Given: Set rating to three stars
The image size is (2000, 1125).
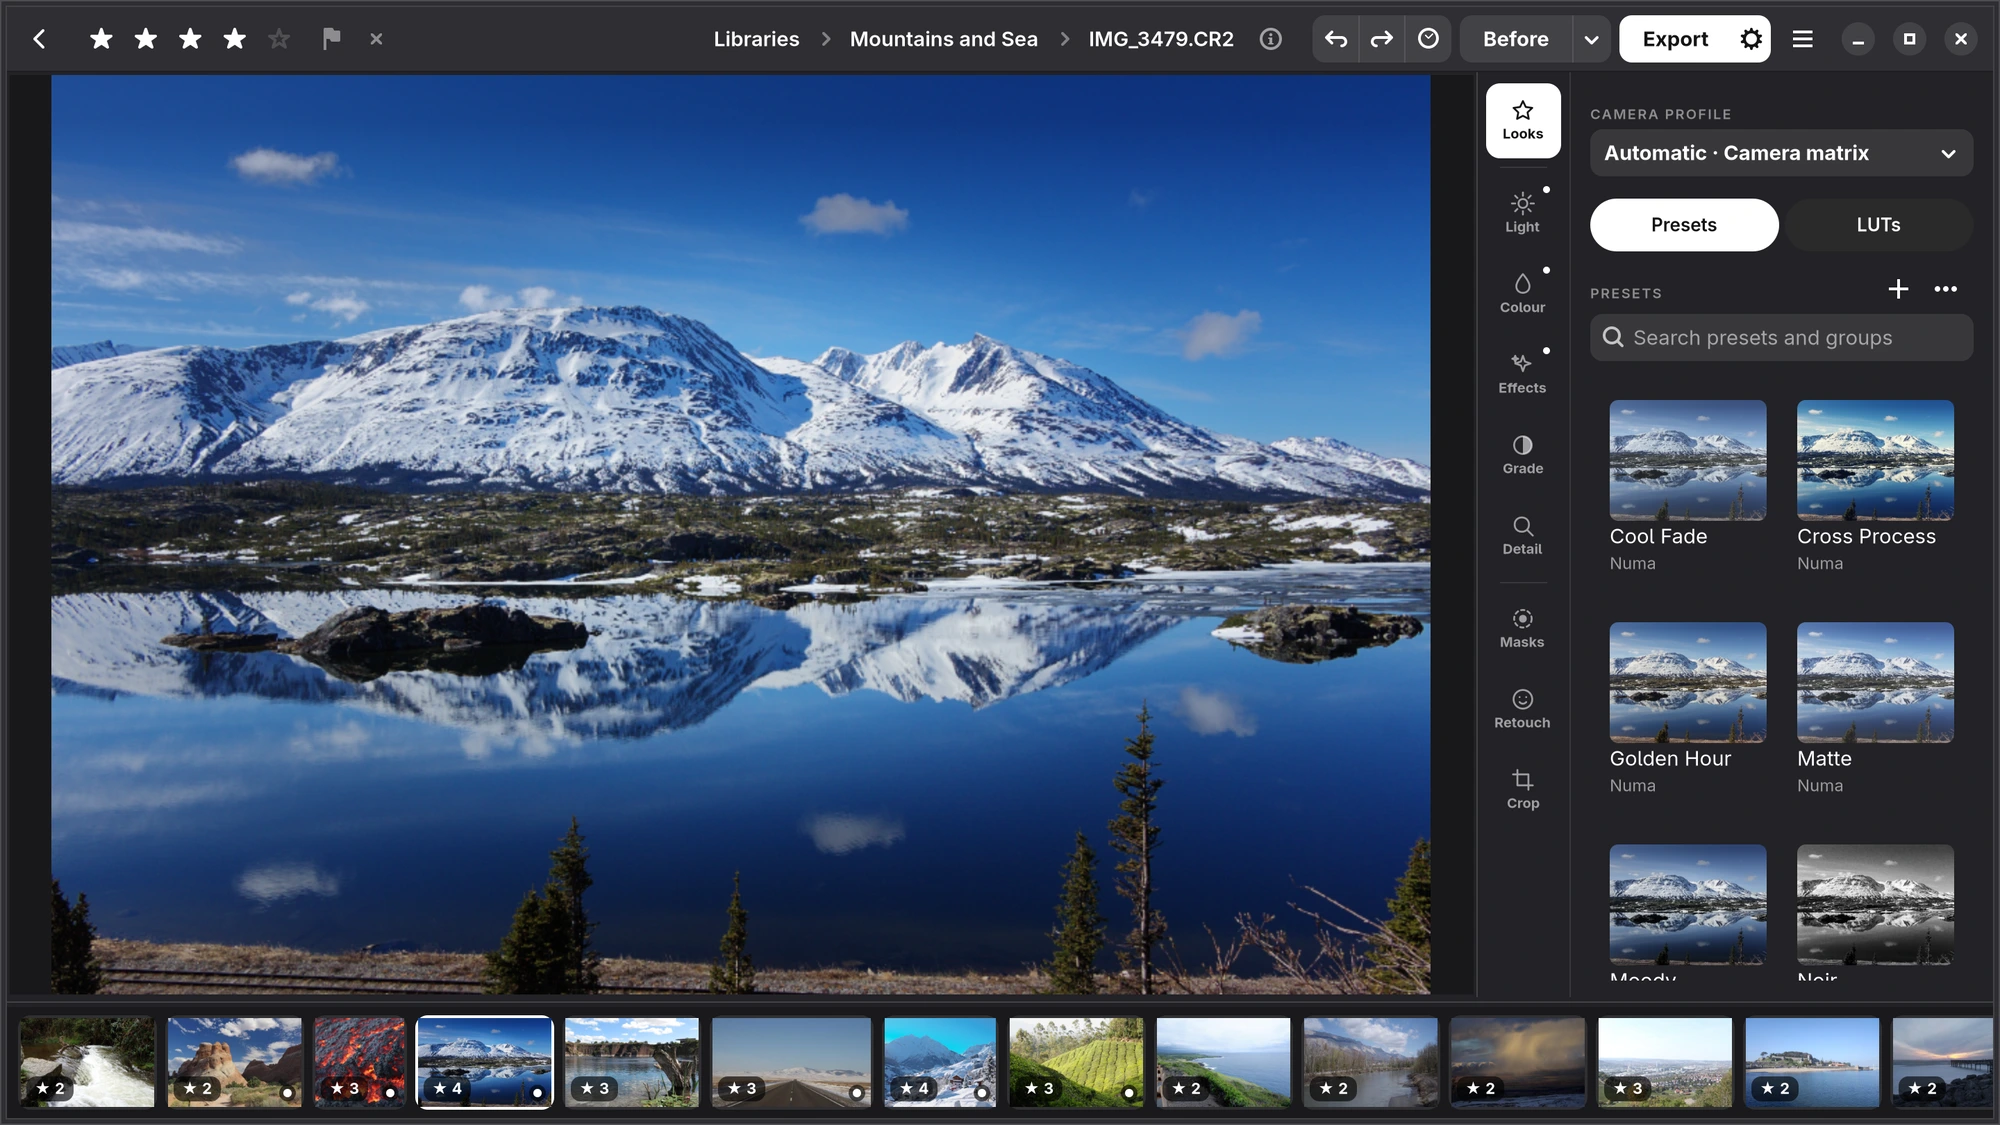Looking at the screenshot, I should [x=190, y=39].
